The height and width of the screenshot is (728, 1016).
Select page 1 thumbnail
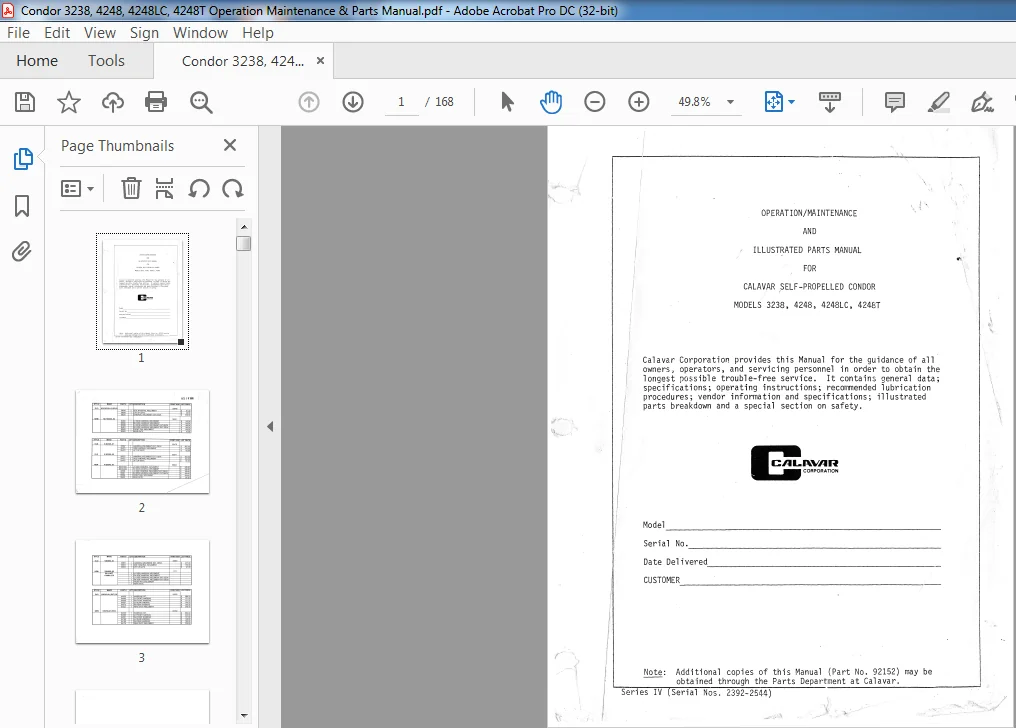pyautogui.click(x=143, y=291)
